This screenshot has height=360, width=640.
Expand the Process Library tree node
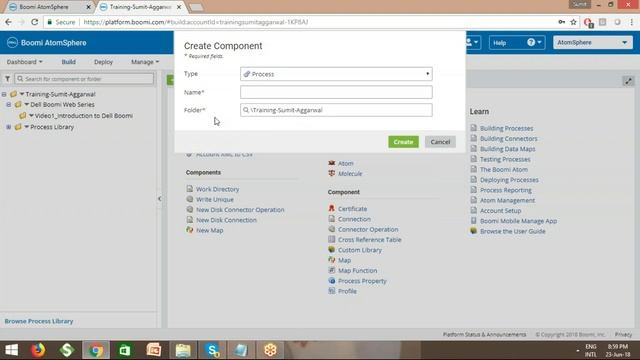pos(9,127)
